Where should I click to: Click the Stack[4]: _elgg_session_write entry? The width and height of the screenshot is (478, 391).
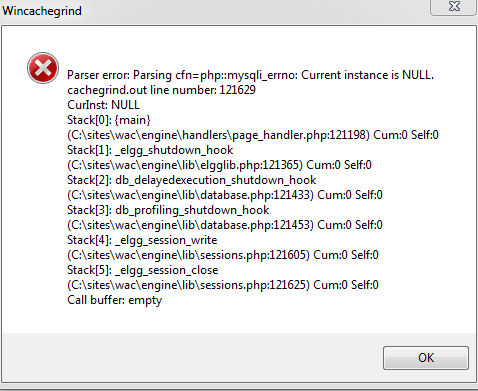142,240
